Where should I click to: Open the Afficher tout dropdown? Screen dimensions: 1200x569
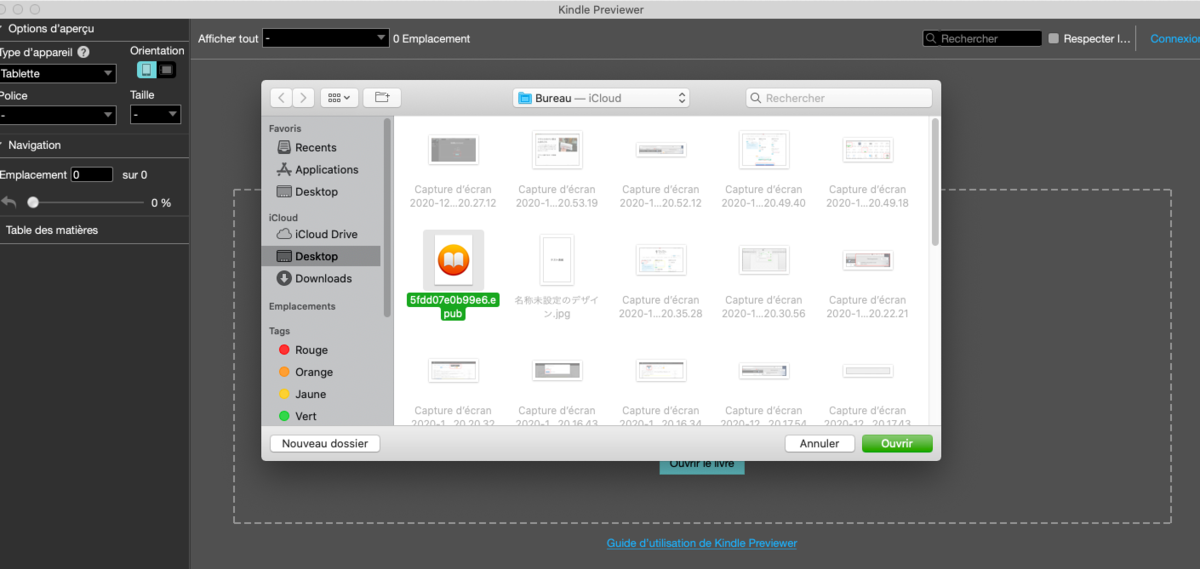pyautogui.click(x=326, y=38)
